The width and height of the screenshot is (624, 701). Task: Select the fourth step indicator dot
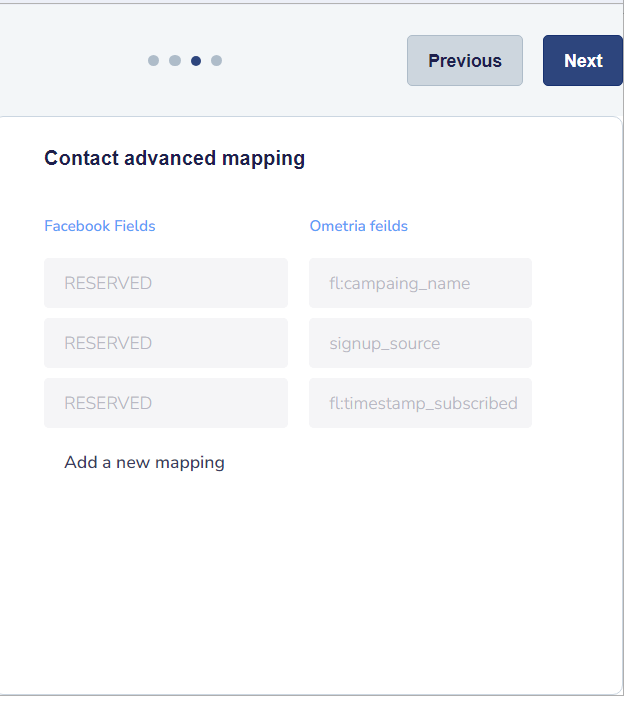point(216,60)
